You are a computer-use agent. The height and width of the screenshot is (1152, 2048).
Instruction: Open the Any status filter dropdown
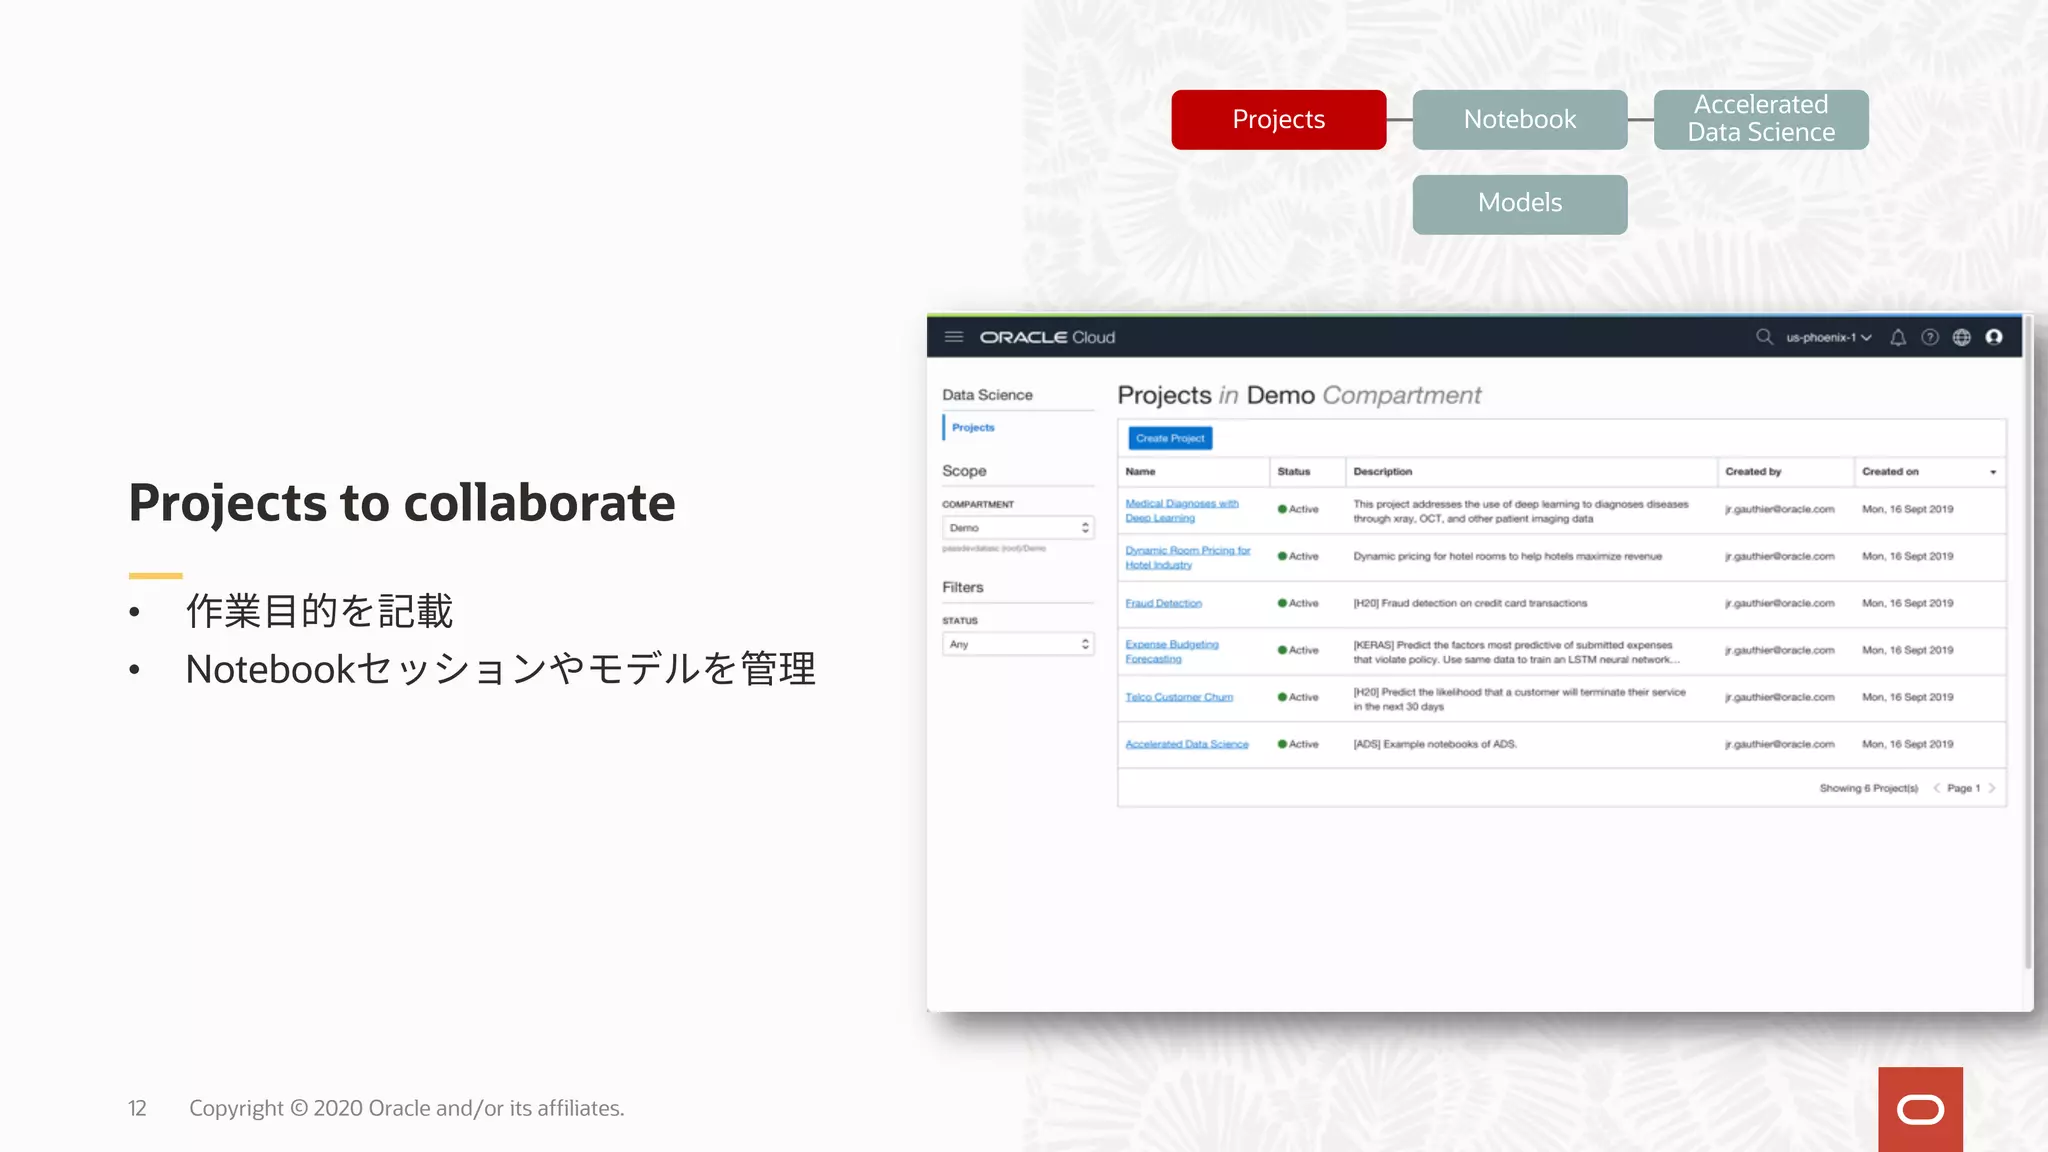tap(1018, 644)
